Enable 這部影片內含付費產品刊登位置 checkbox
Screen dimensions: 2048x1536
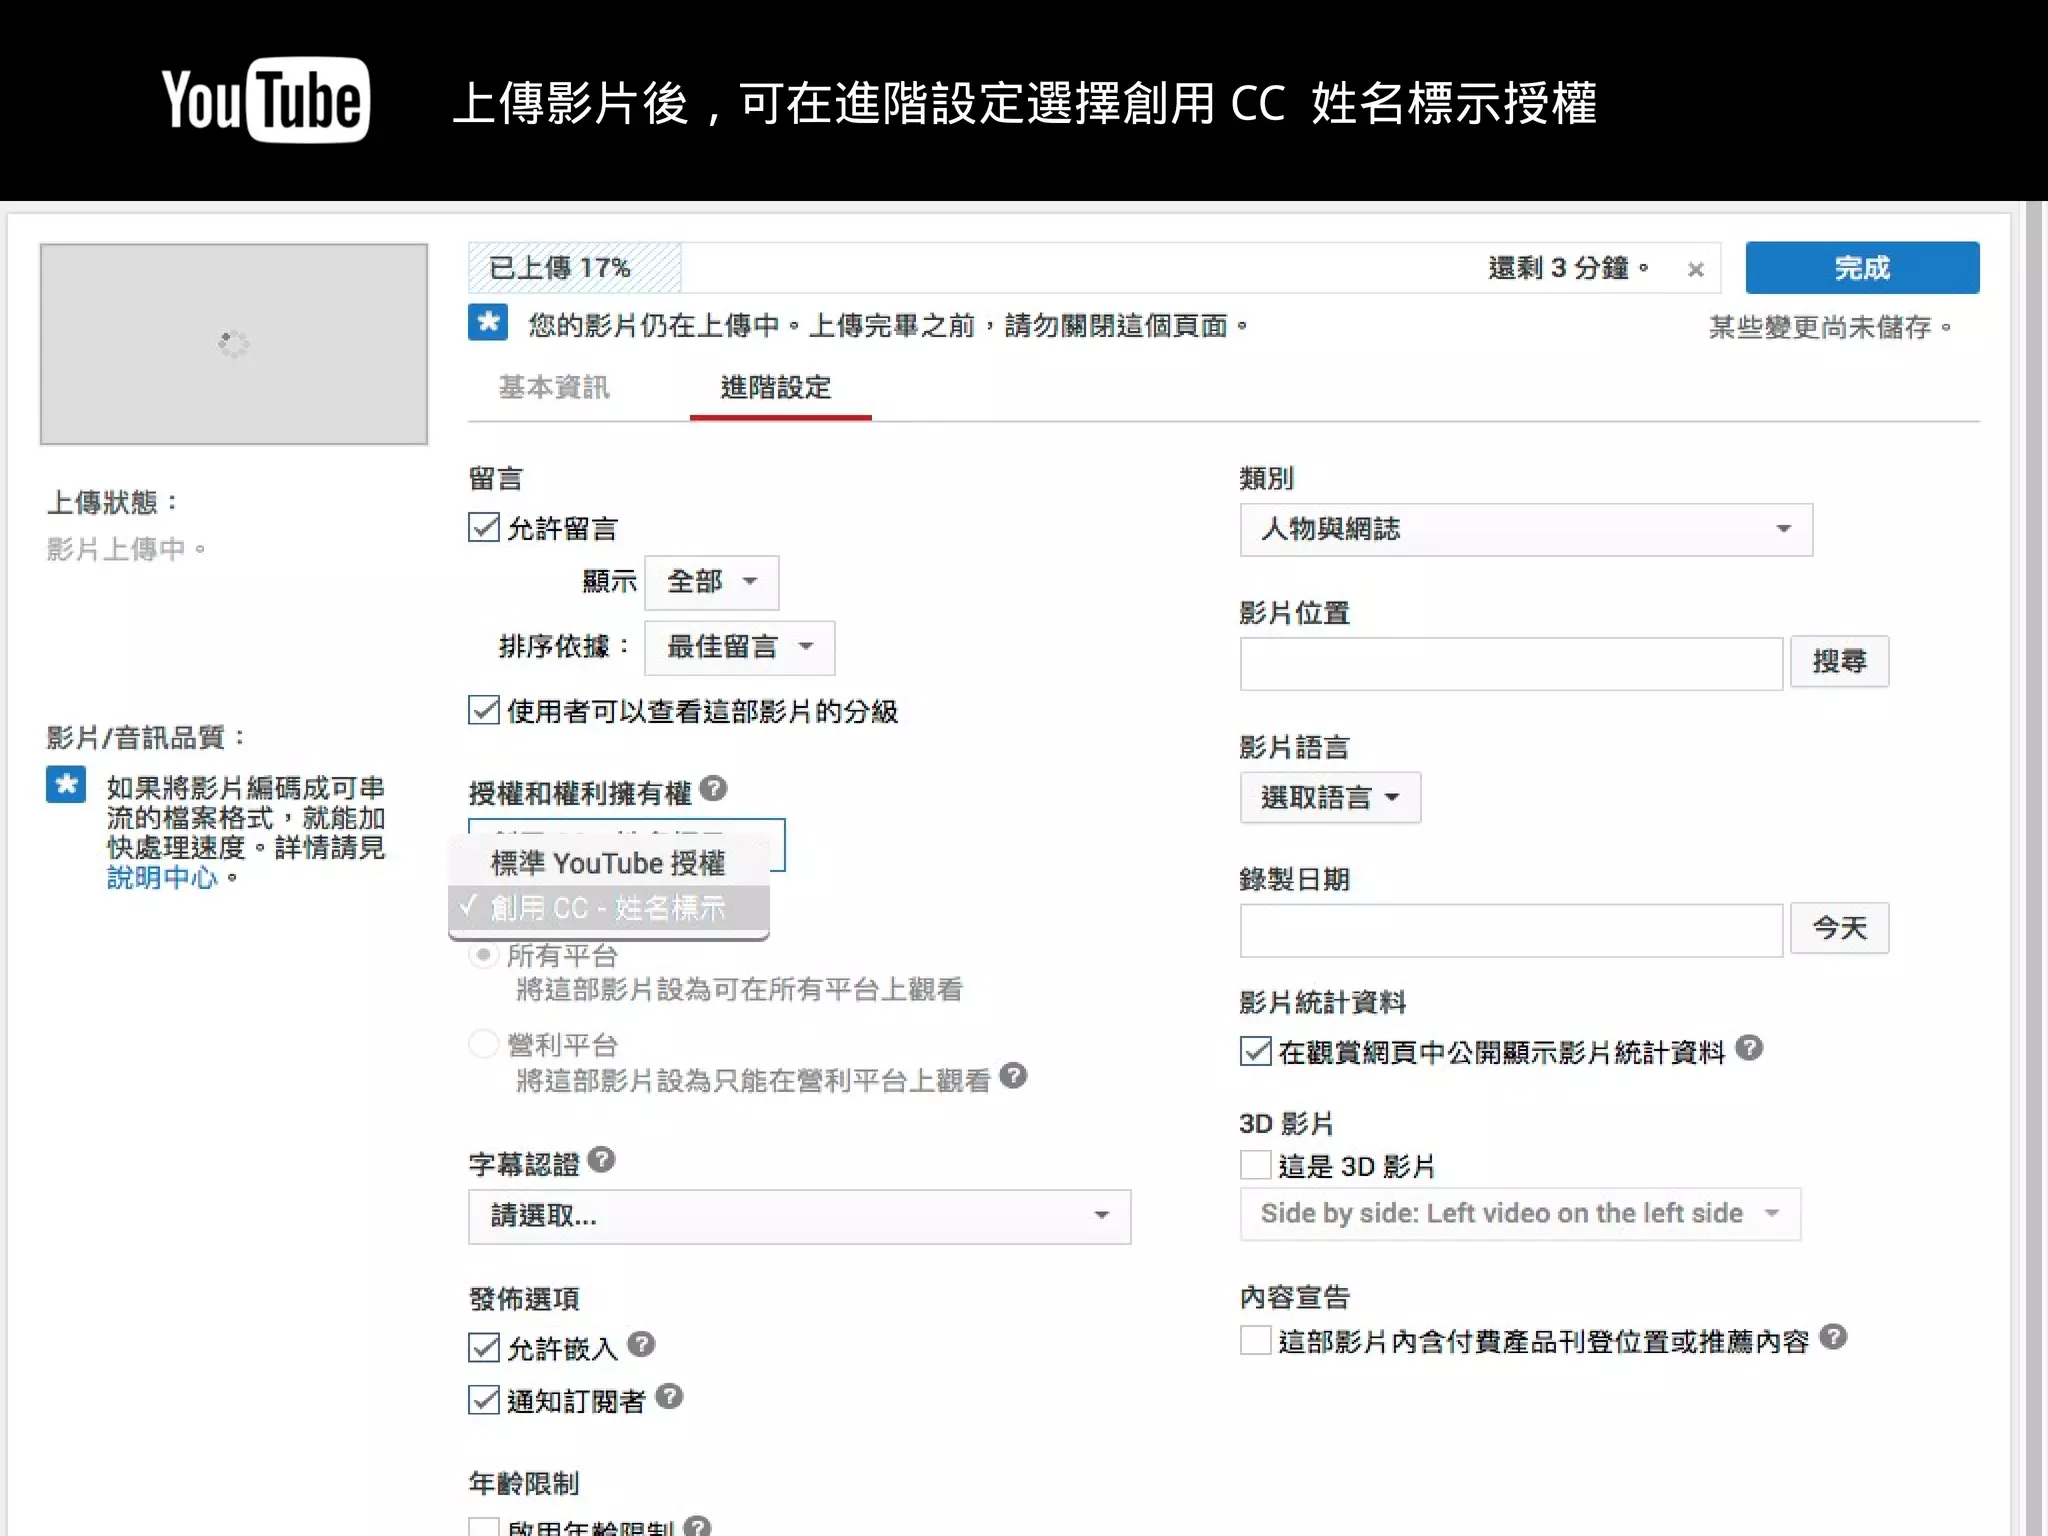point(1256,1340)
